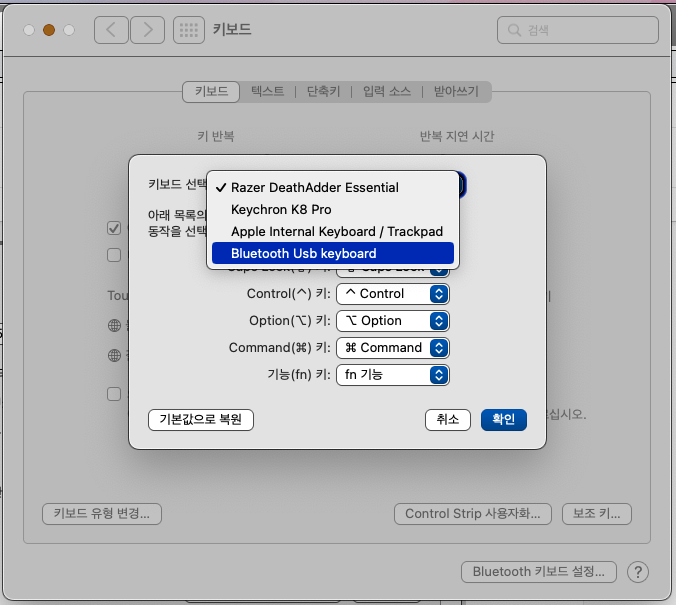
Task: Switch to the 단축키 tab
Action: [x=323, y=91]
